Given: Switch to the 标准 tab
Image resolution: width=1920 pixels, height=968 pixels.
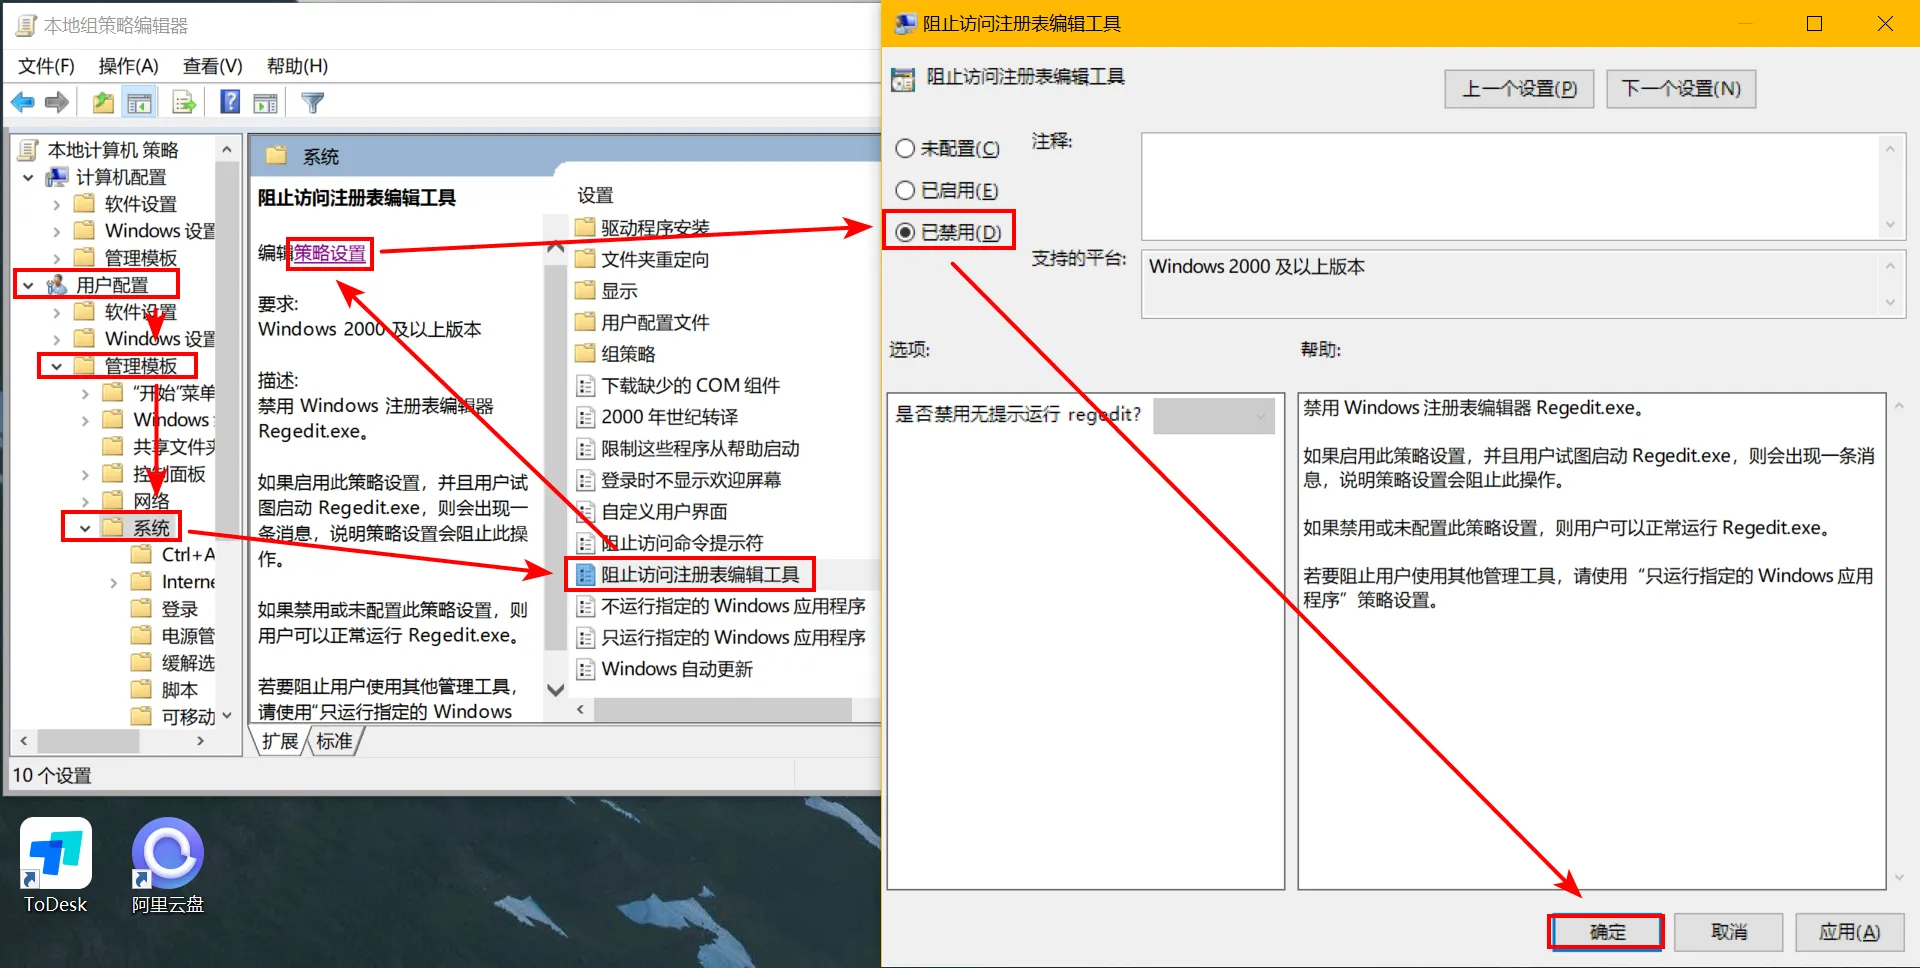Looking at the screenshot, I should [x=335, y=741].
